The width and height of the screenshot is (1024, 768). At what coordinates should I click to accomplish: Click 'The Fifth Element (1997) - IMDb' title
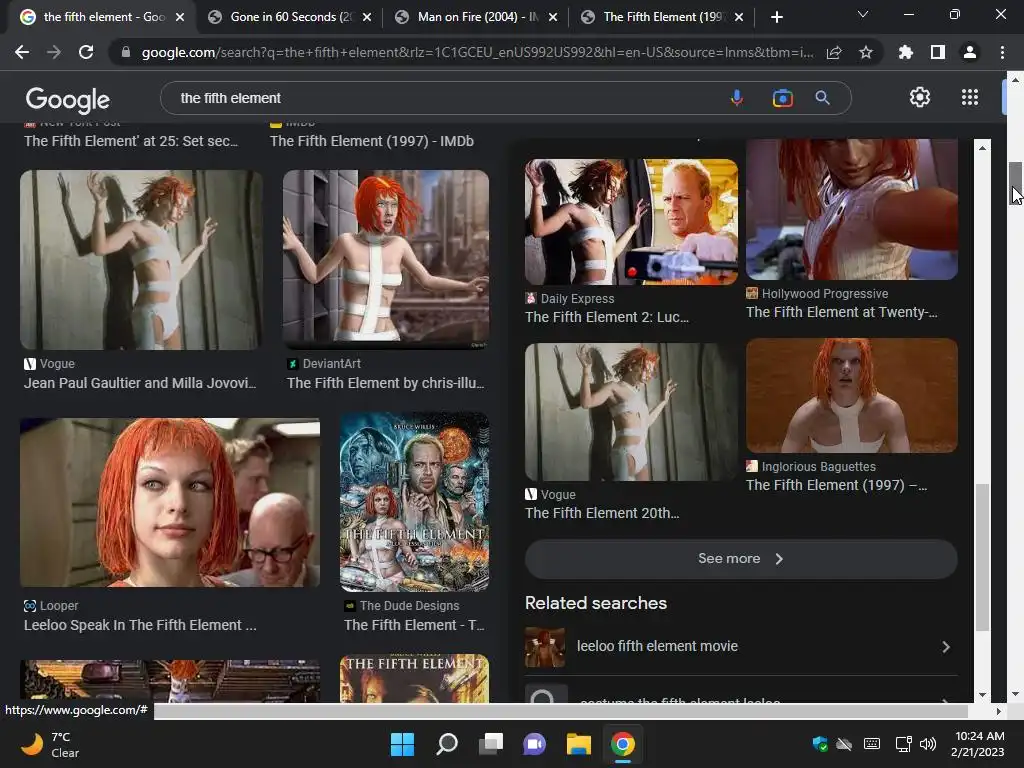[372, 141]
